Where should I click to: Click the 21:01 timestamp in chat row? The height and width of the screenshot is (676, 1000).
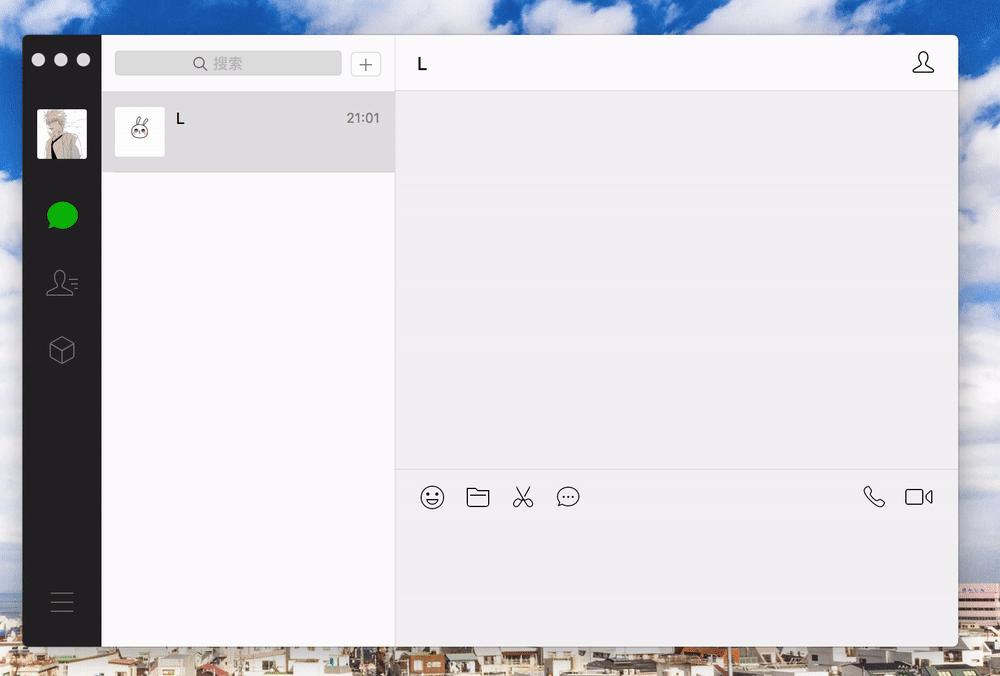(363, 118)
